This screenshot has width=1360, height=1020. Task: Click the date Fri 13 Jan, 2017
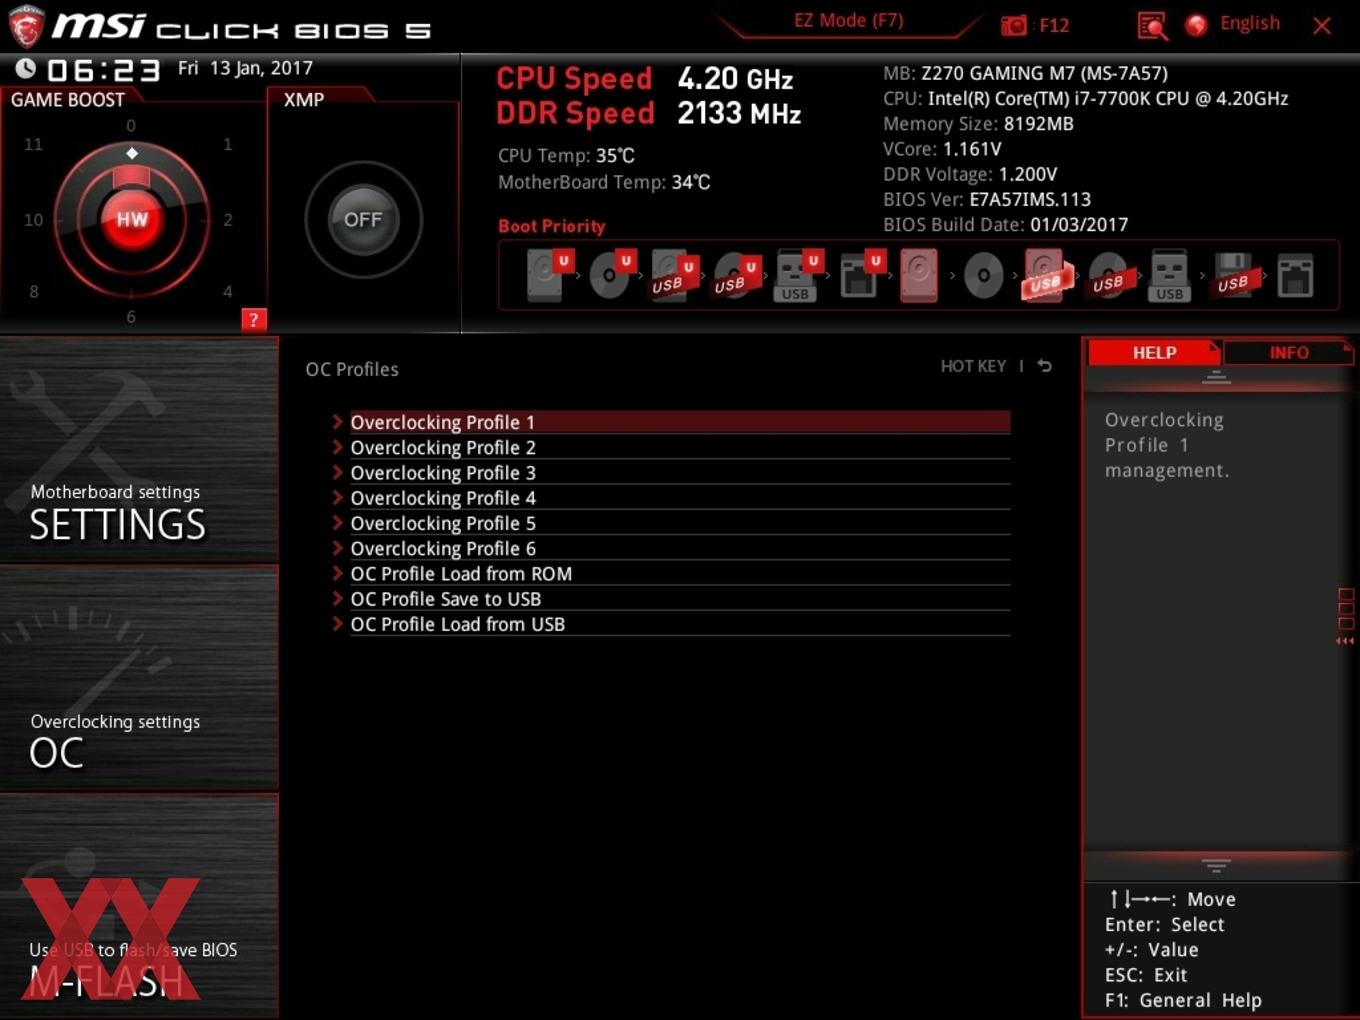point(245,68)
